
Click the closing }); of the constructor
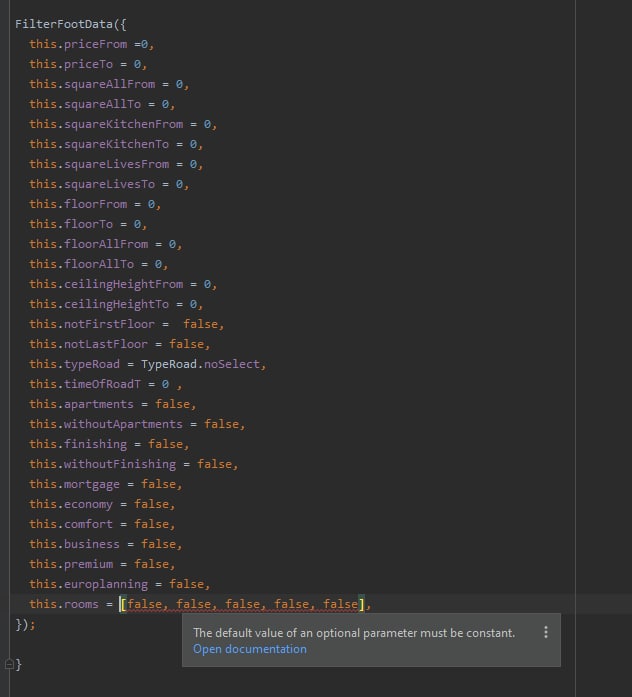[x=25, y=624]
